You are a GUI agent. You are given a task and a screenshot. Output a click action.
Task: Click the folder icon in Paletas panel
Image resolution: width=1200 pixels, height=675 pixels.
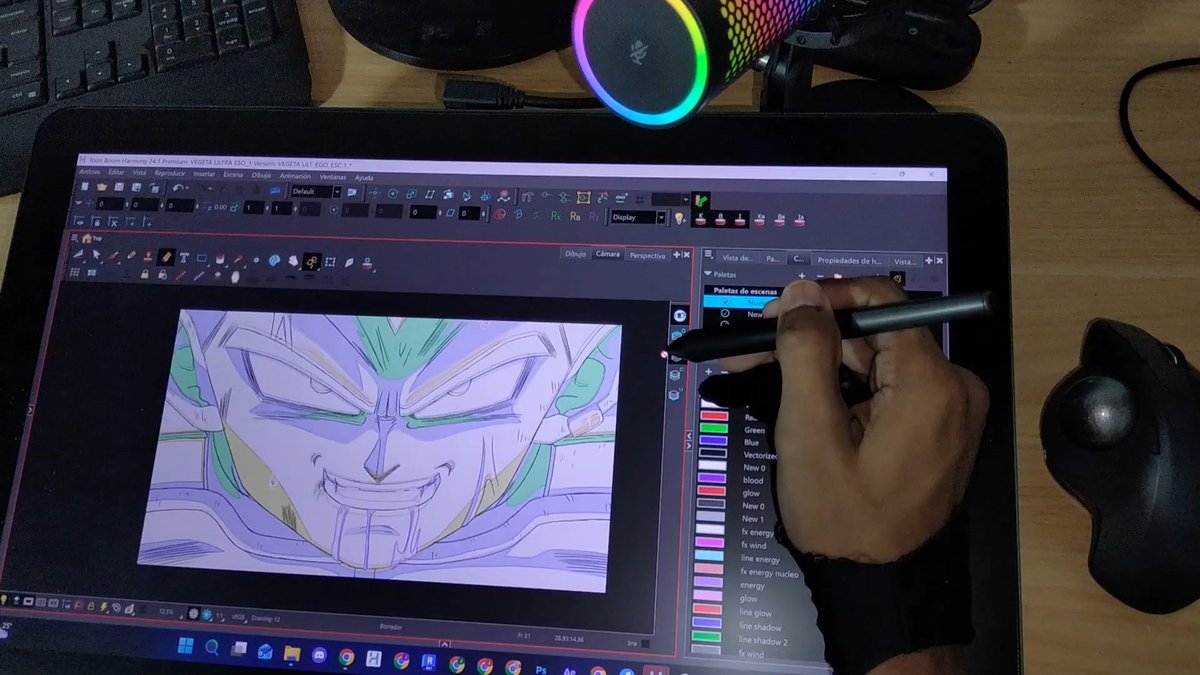838,277
